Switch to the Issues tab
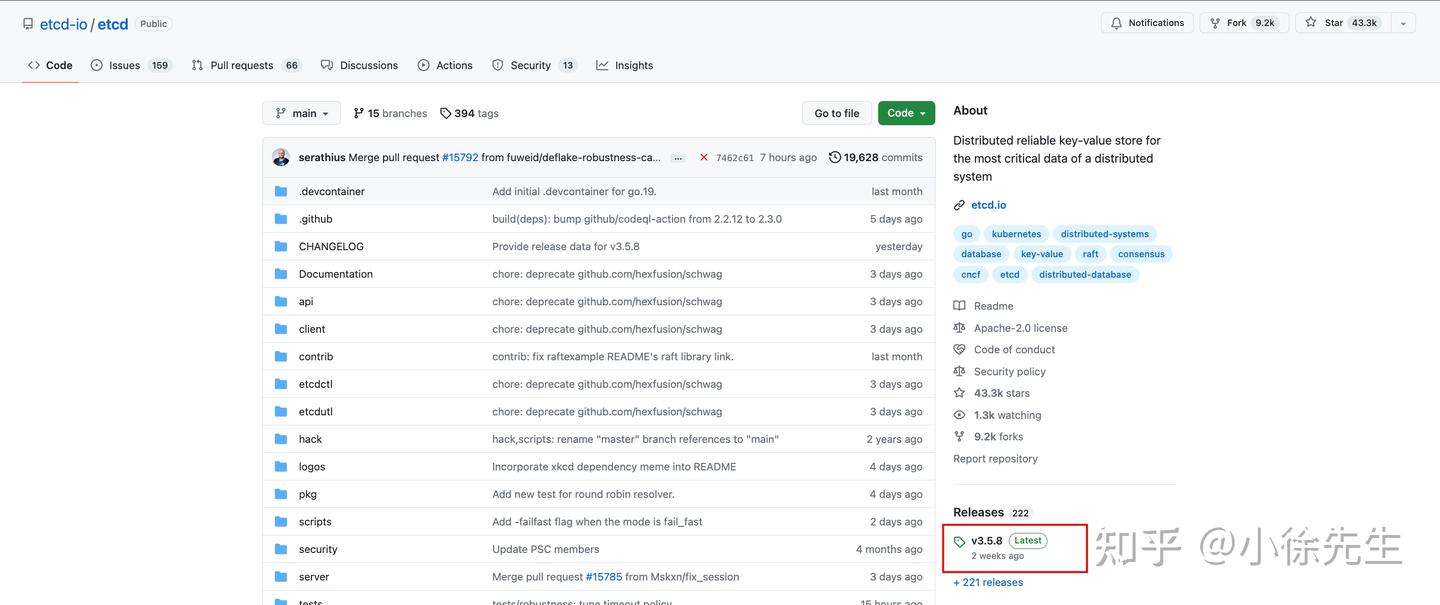Image resolution: width=1440 pixels, height=605 pixels. point(124,65)
